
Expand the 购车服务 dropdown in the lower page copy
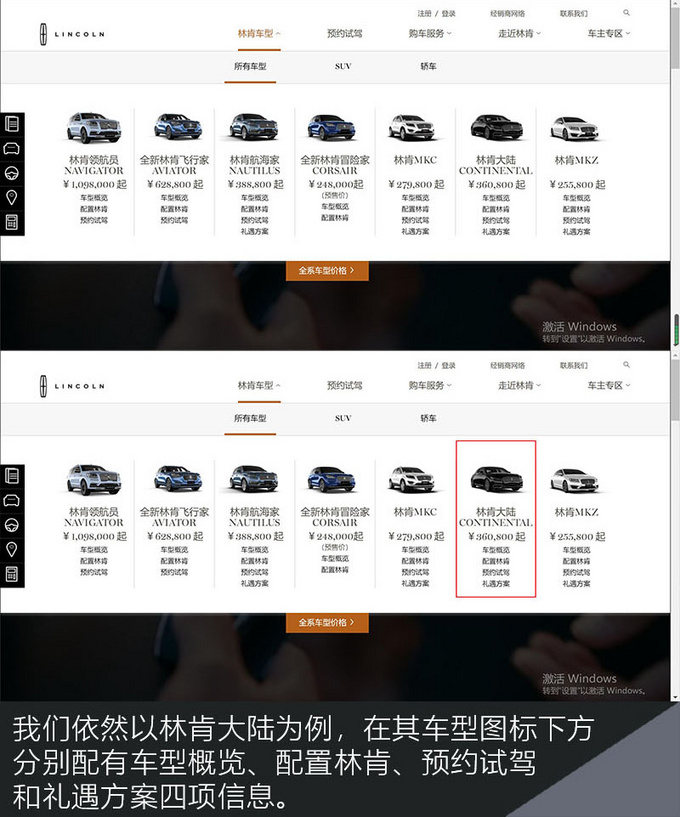tap(430, 386)
